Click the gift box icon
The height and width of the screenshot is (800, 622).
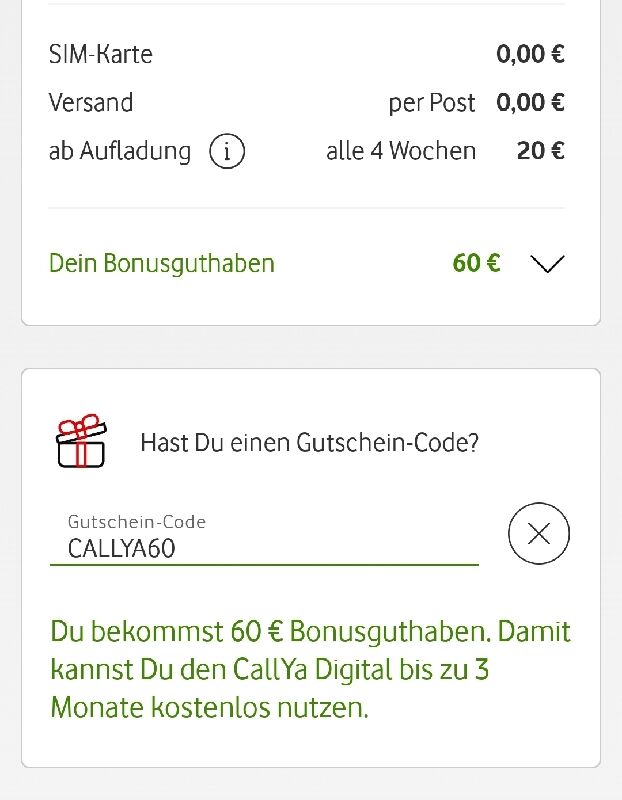pyautogui.click(x=81, y=441)
